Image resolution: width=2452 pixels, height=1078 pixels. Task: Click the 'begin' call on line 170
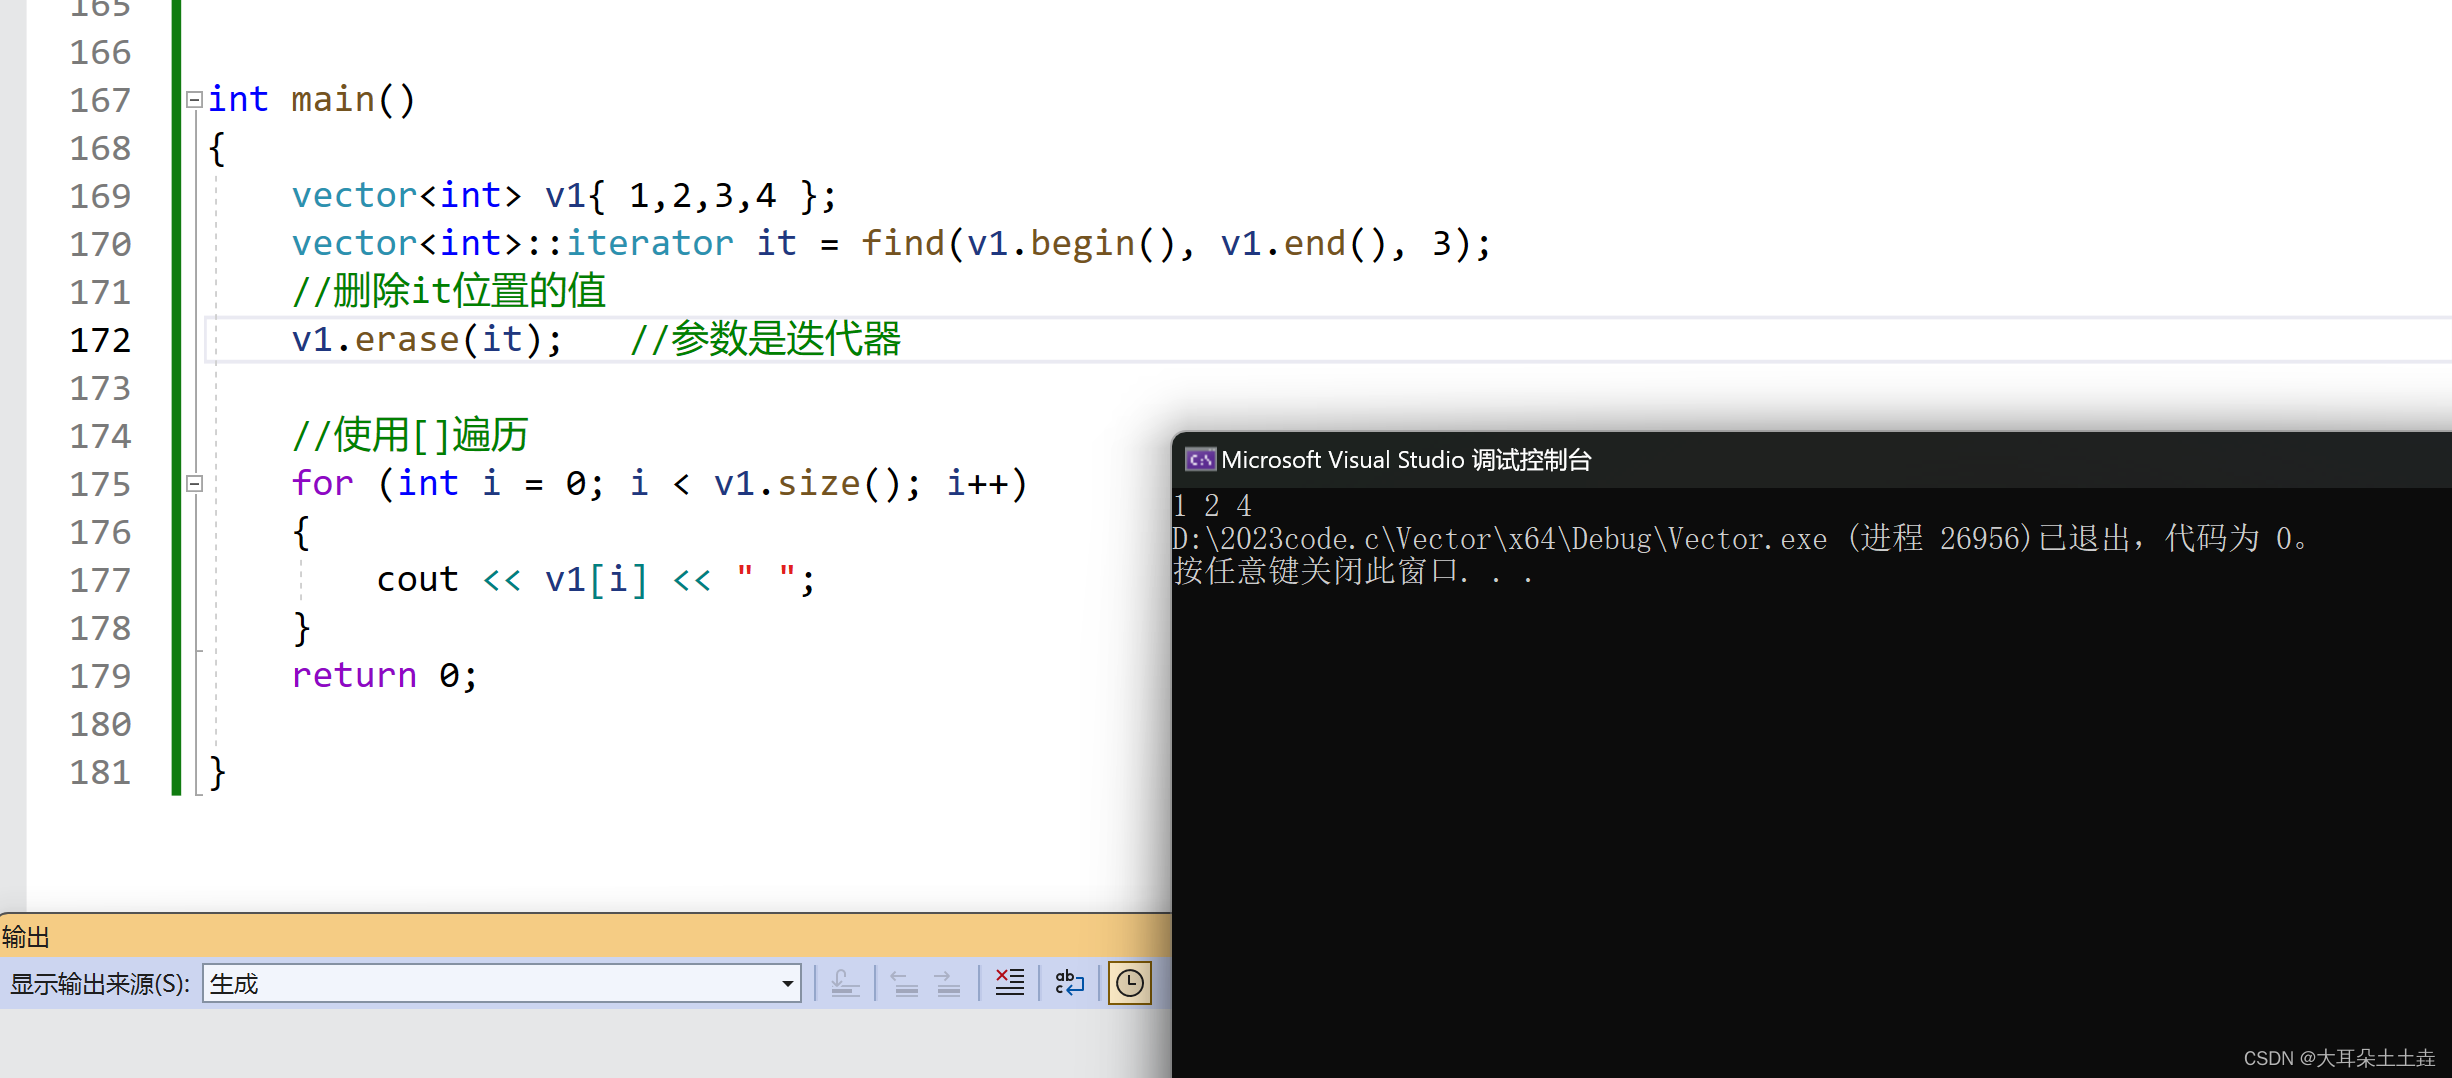click(x=1082, y=243)
